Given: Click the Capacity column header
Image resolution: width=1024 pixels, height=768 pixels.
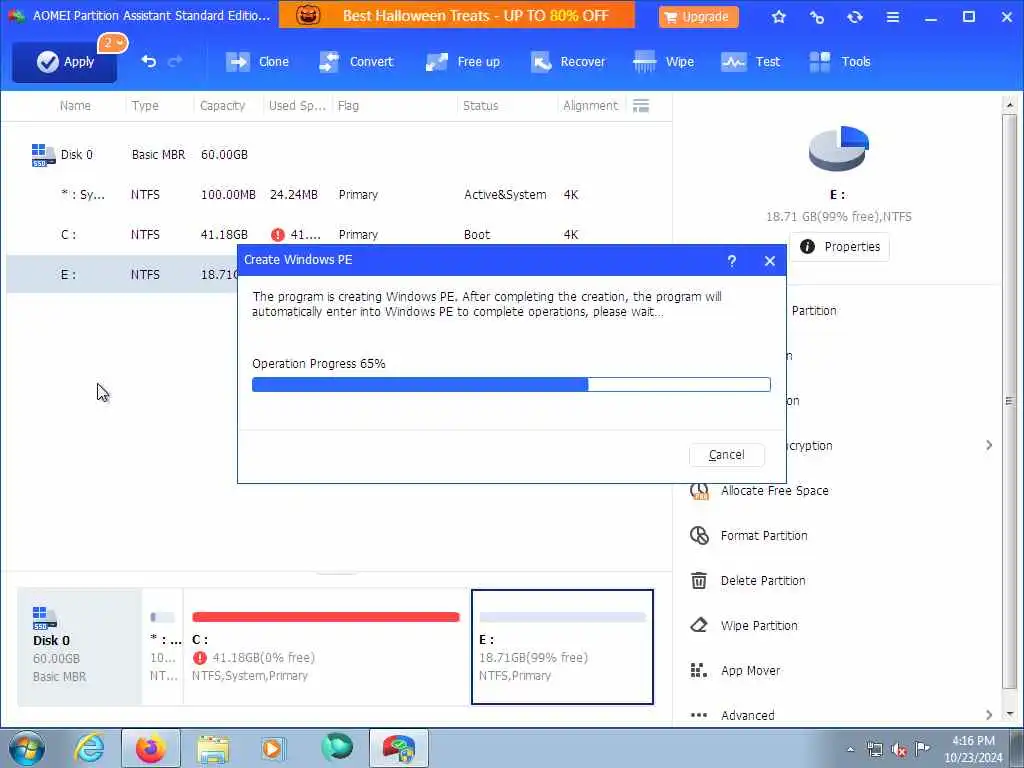Looking at the screenshot, I should (222, 106).
